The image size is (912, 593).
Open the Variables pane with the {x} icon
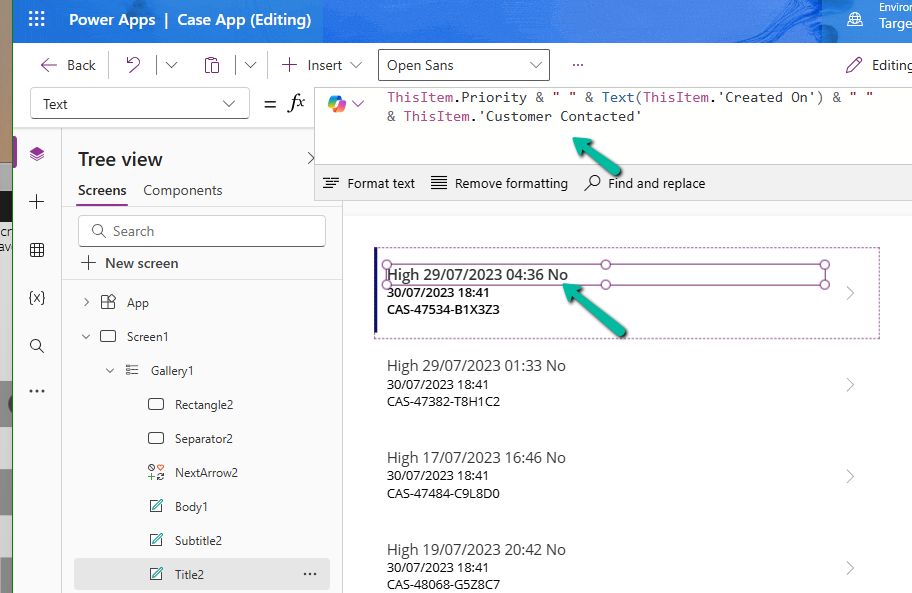point(37,297)
